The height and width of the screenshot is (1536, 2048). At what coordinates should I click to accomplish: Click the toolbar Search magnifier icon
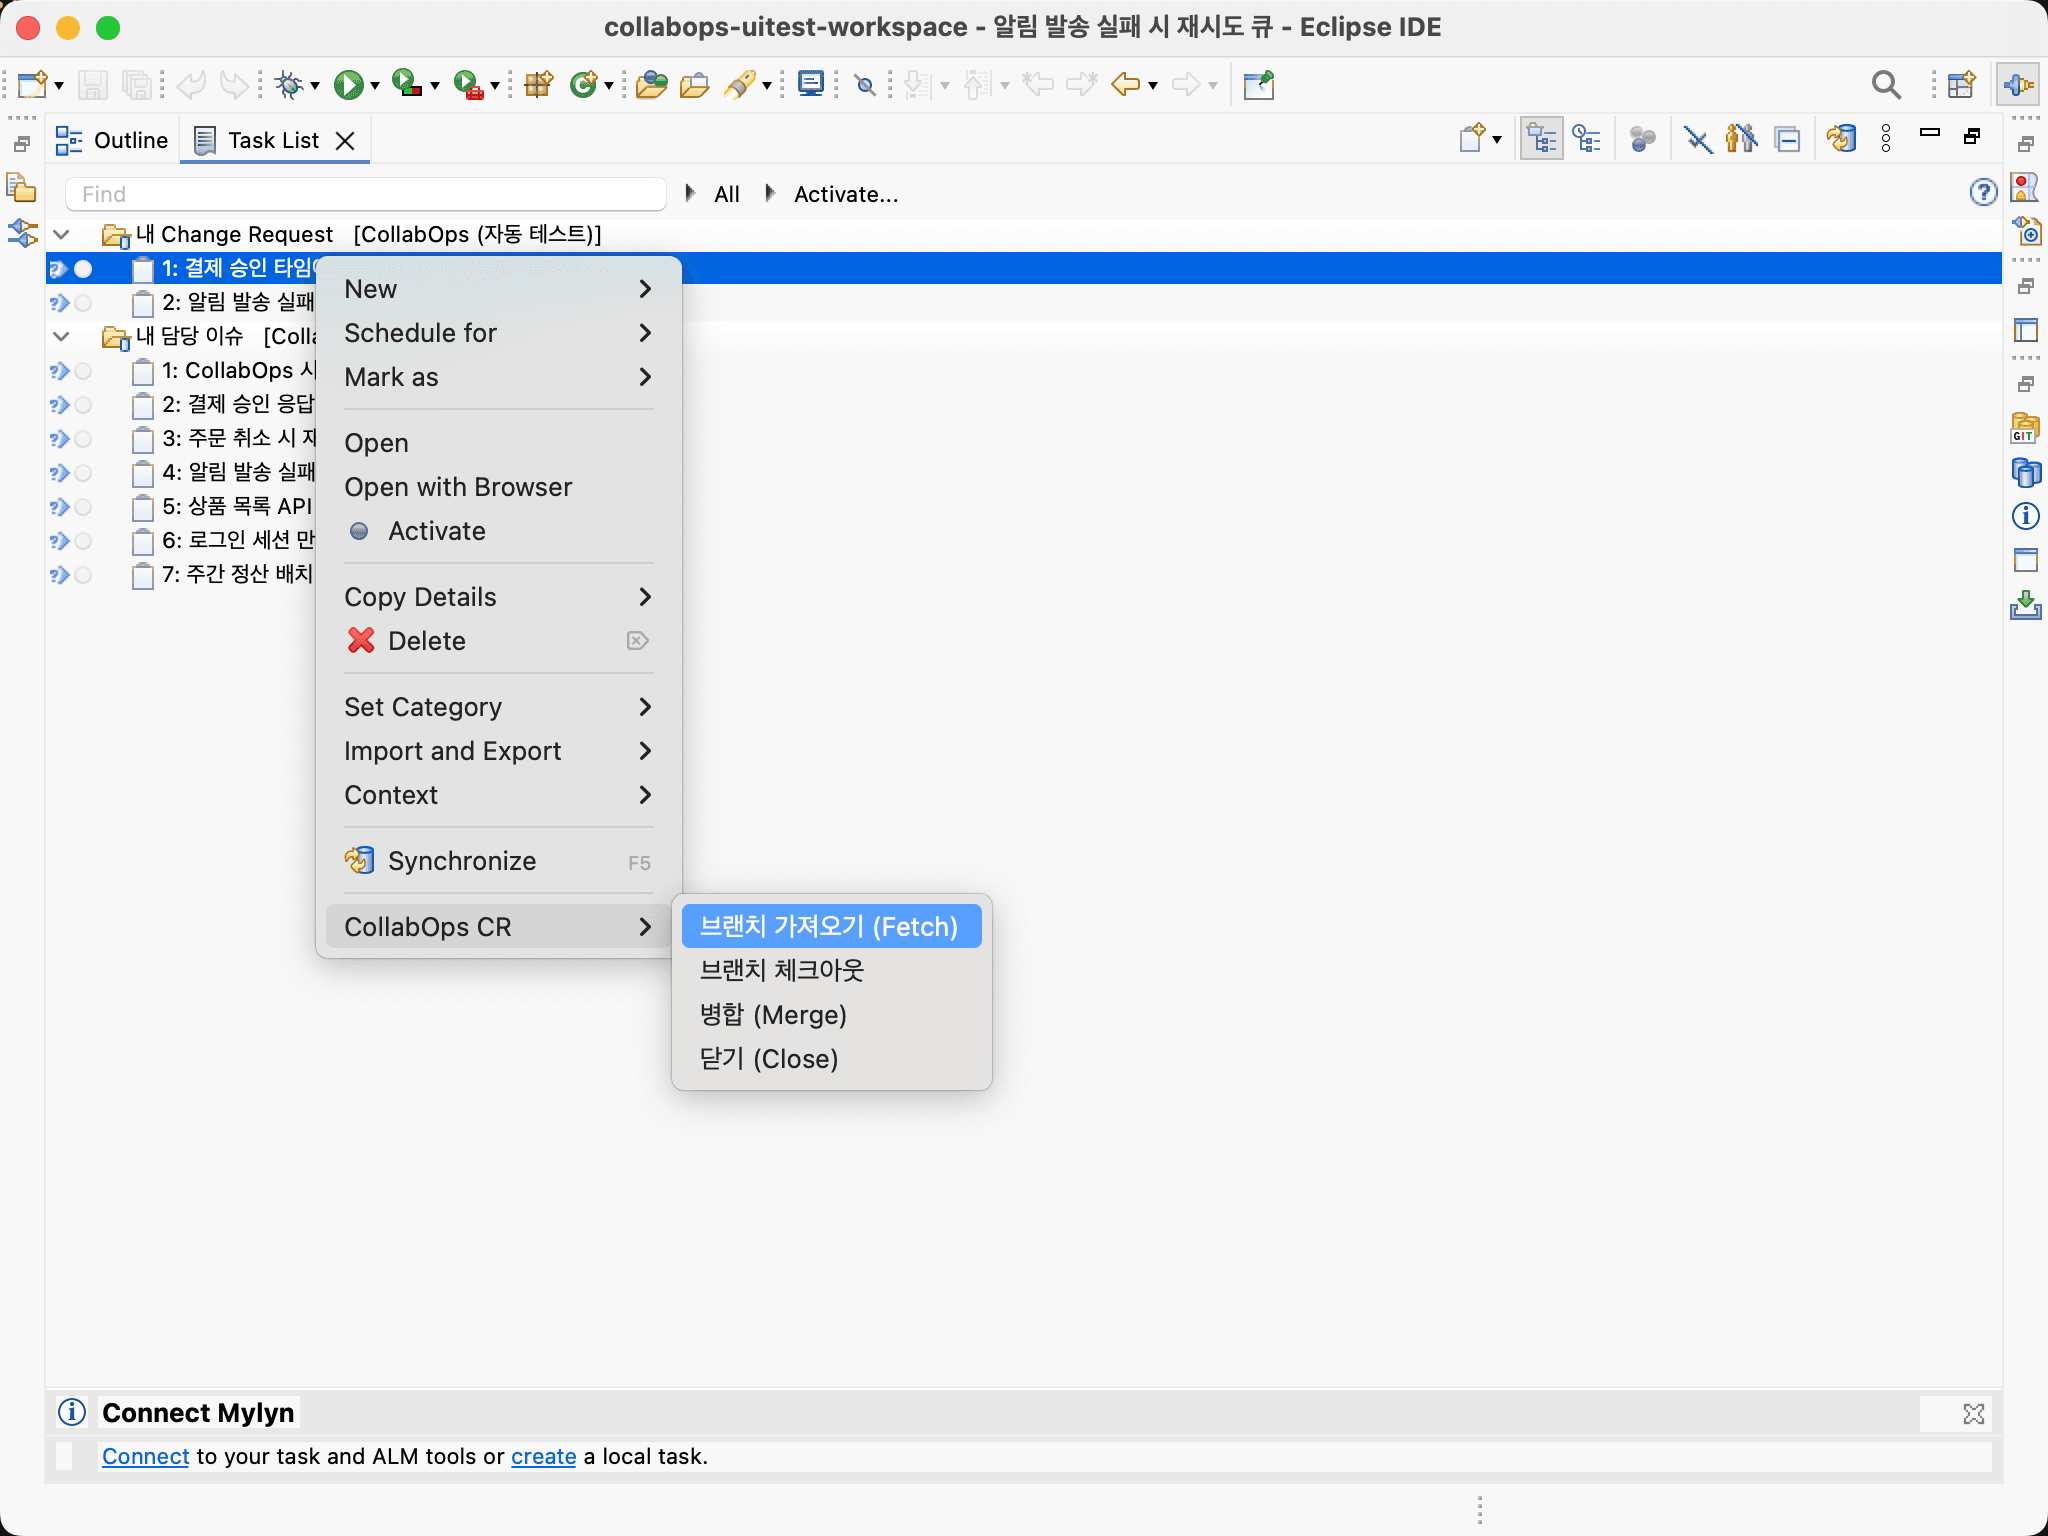tap(1886, 85)
